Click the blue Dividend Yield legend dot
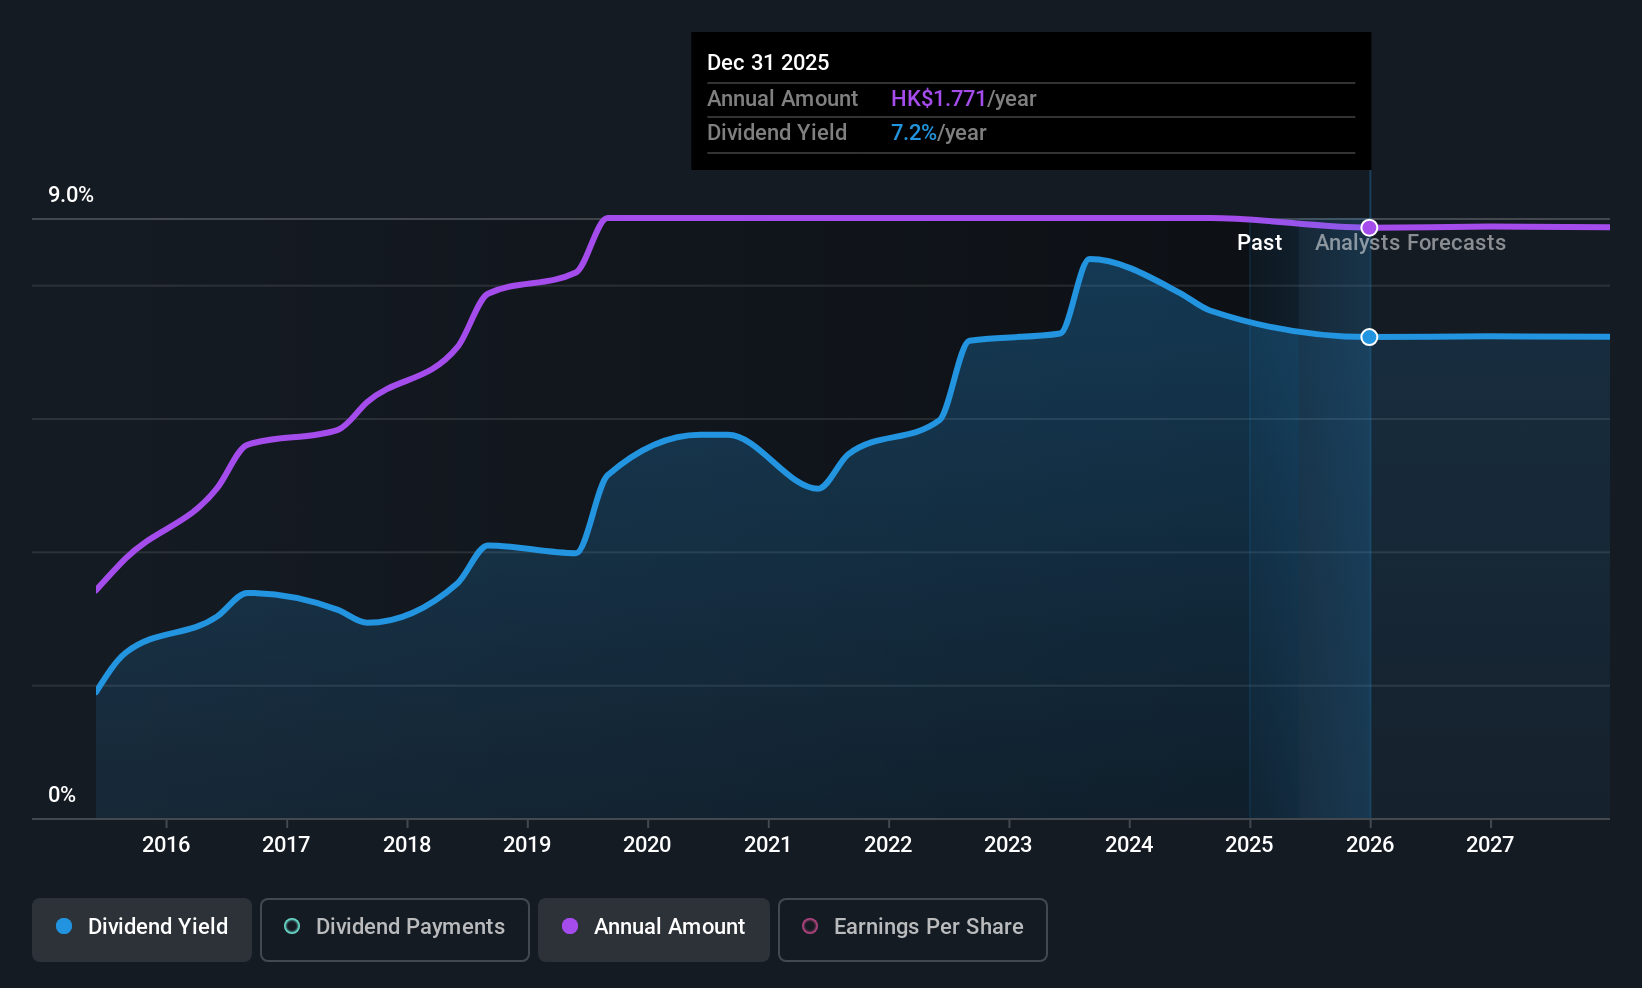 coord(64,927)
